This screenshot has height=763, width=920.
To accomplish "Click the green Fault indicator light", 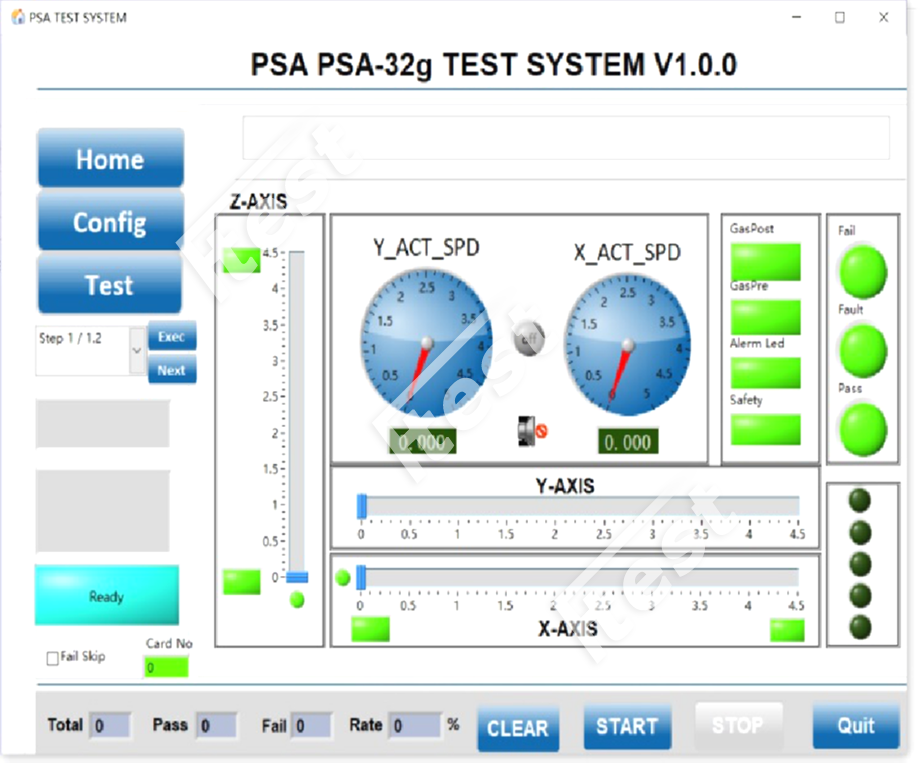I will click(861, 349).
